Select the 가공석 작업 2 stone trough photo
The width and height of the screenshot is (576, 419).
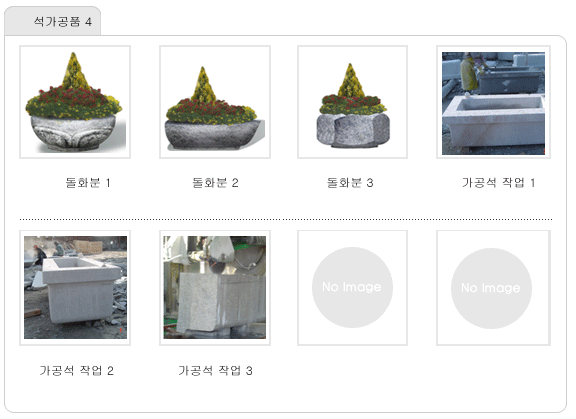75,288
